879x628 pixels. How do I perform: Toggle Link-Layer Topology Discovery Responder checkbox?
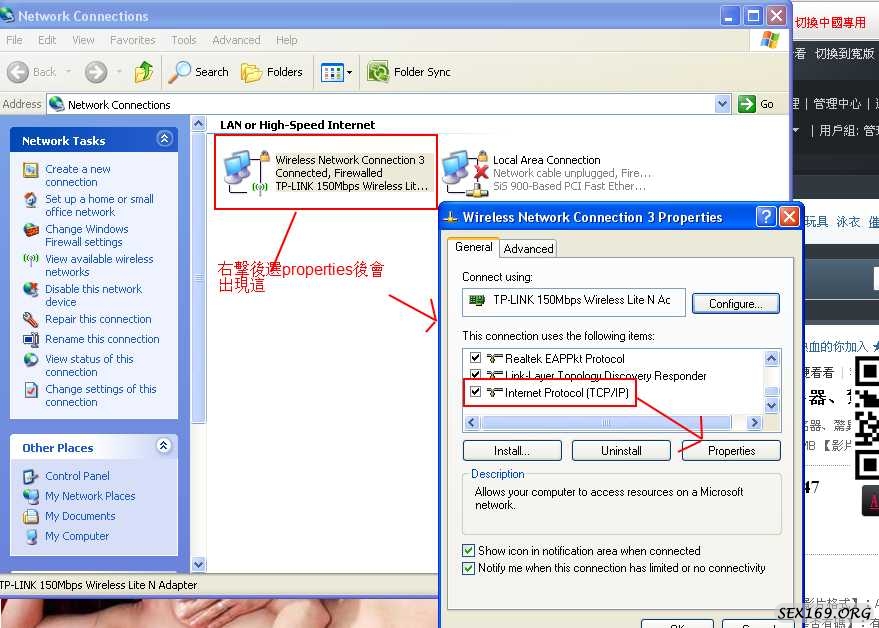(475, 374)
